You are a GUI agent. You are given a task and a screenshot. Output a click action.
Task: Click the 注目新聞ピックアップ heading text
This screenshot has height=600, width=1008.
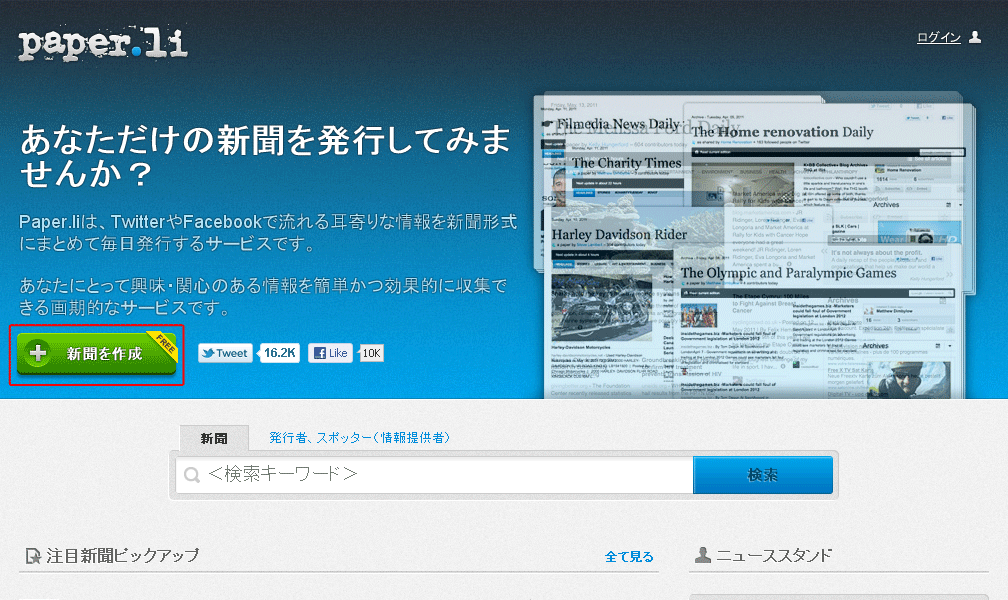tap(123, 556)
